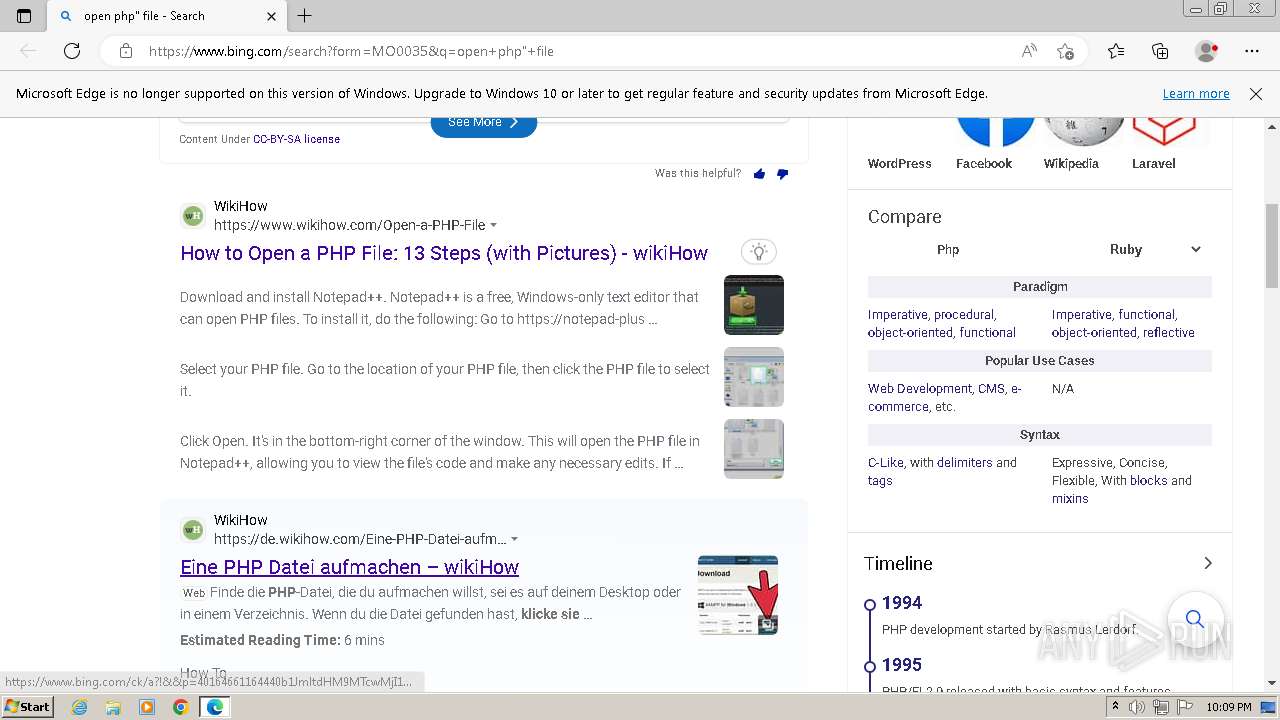Click the lightbulb insights icon
This screenshot has width=1280, height=720.
(x=759, y=252)
